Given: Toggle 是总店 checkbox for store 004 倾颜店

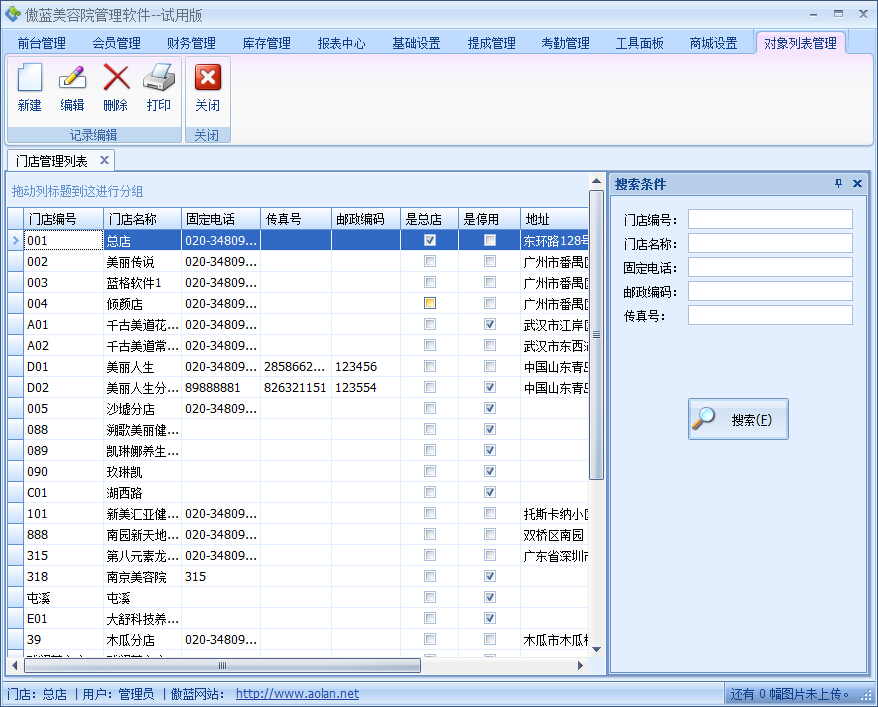Looking at the screenshot, I should (x=430, y=303).
